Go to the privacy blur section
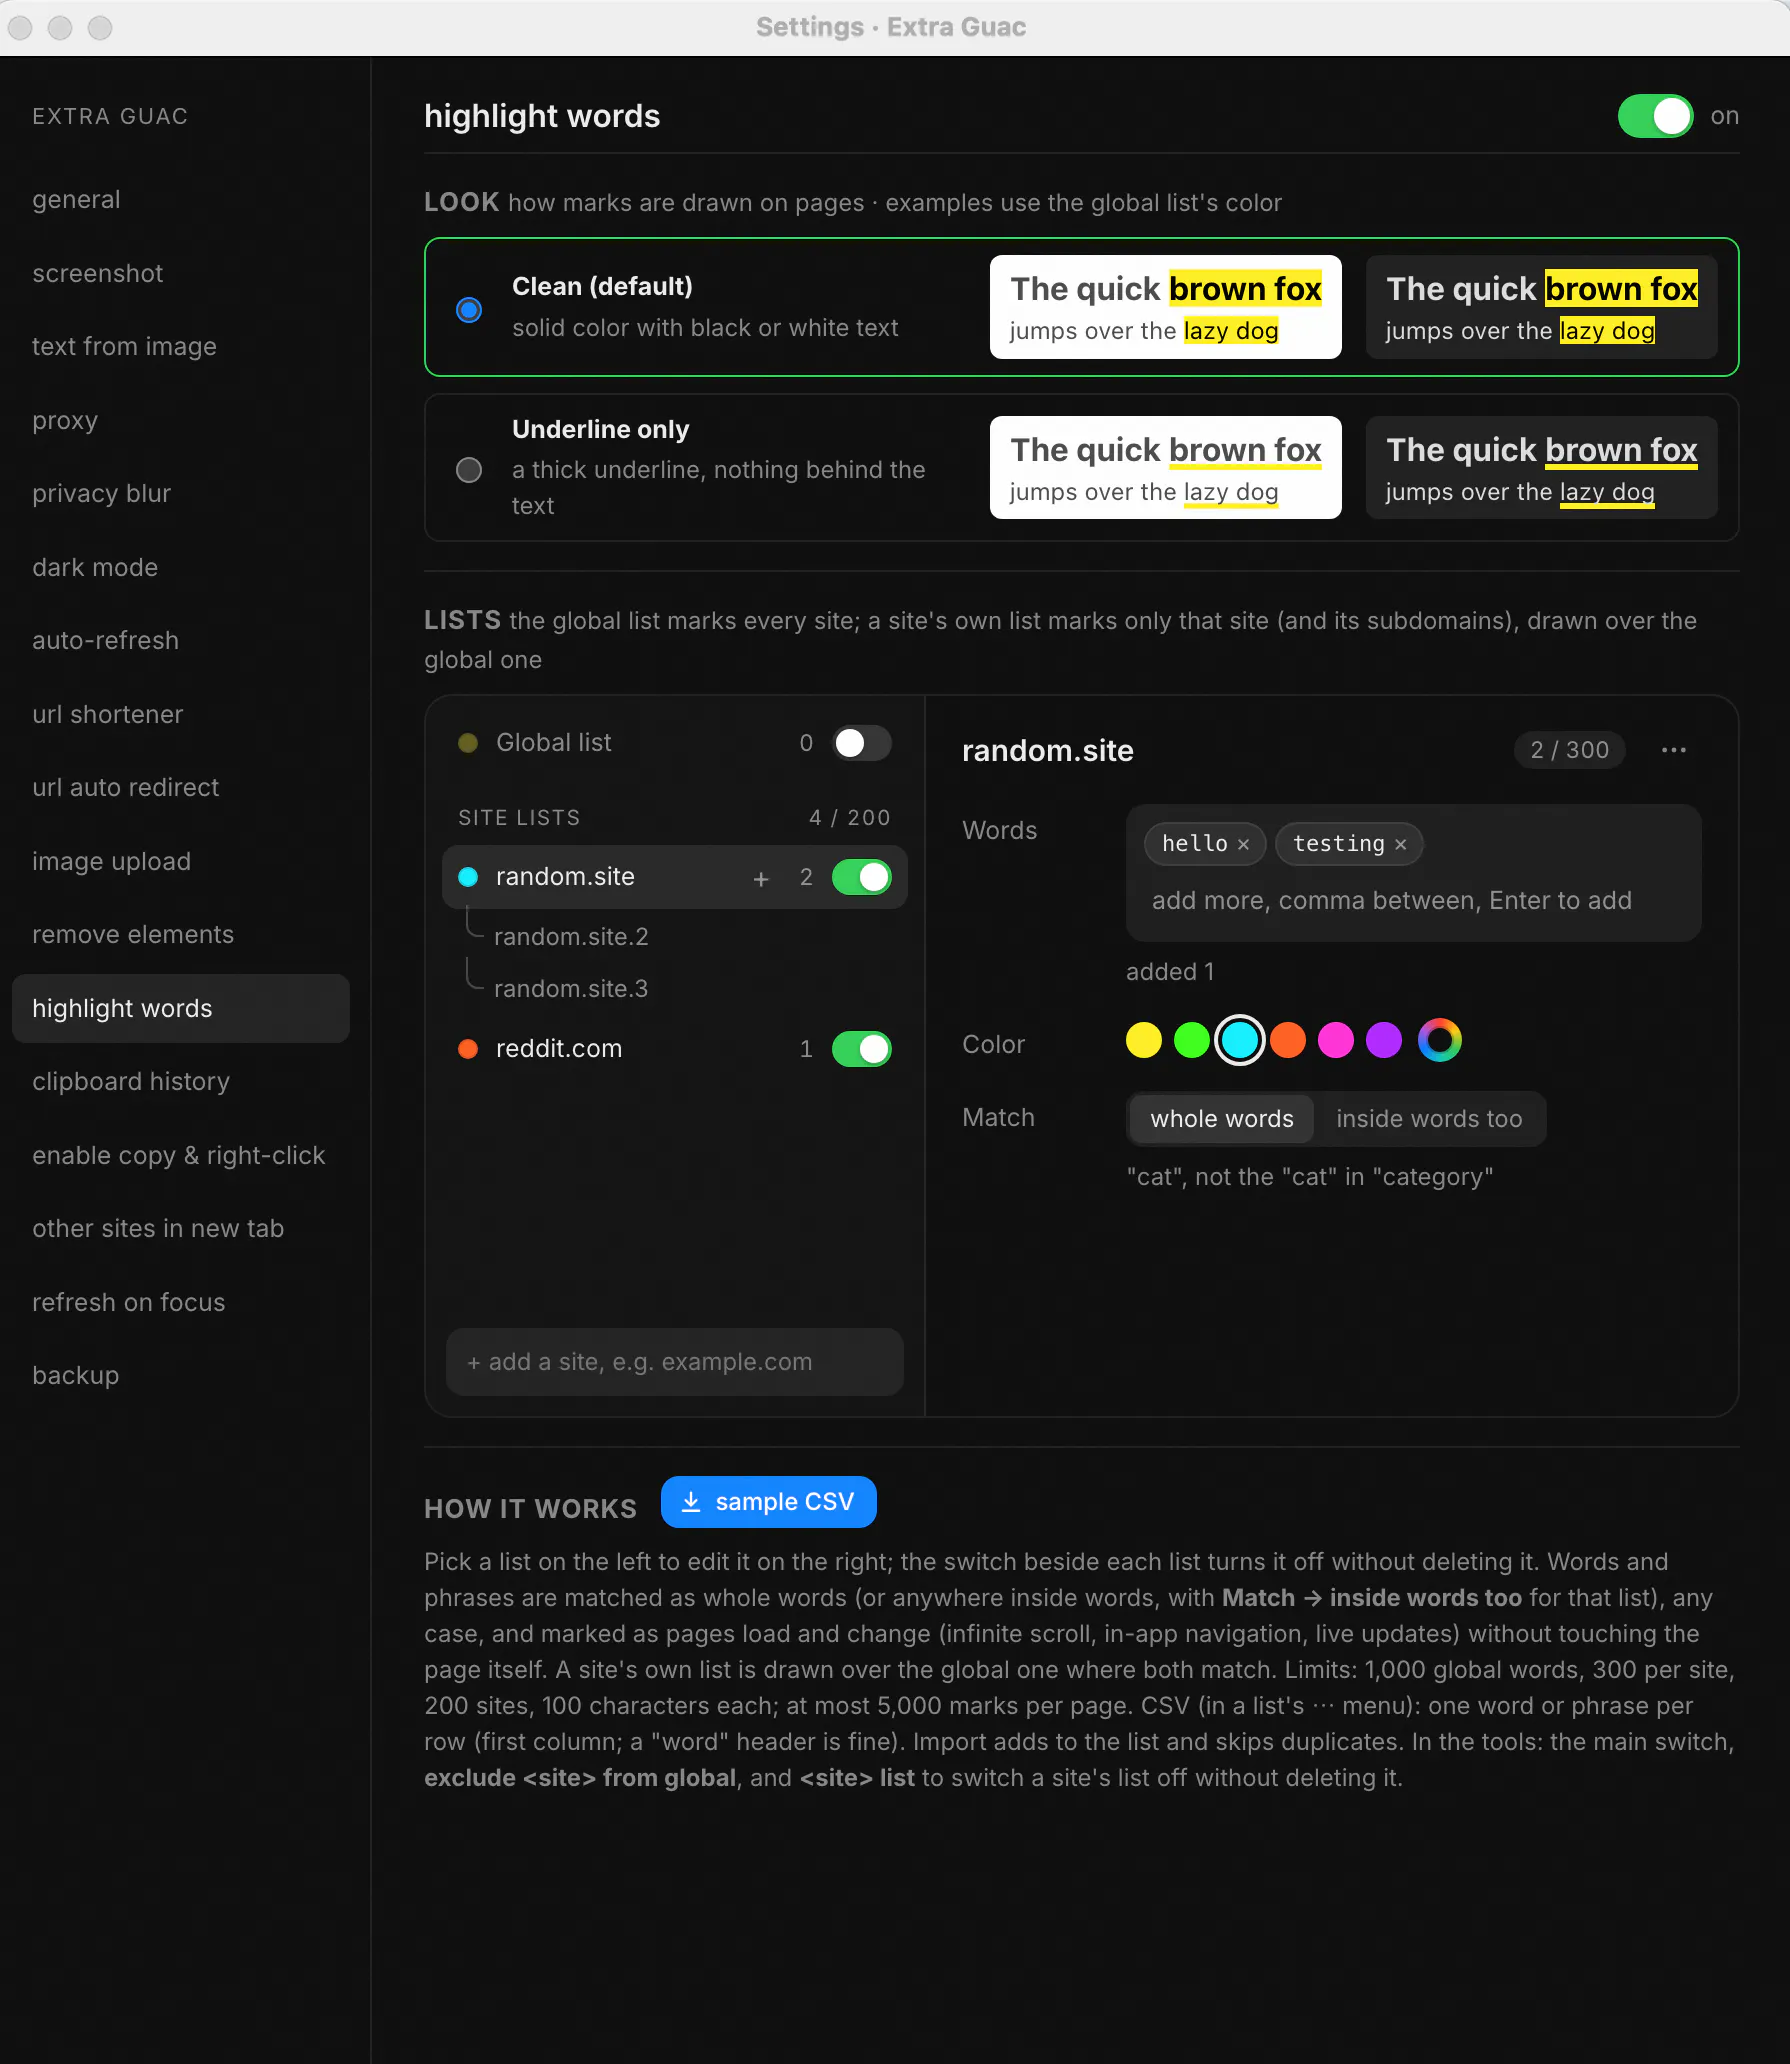 101,494
